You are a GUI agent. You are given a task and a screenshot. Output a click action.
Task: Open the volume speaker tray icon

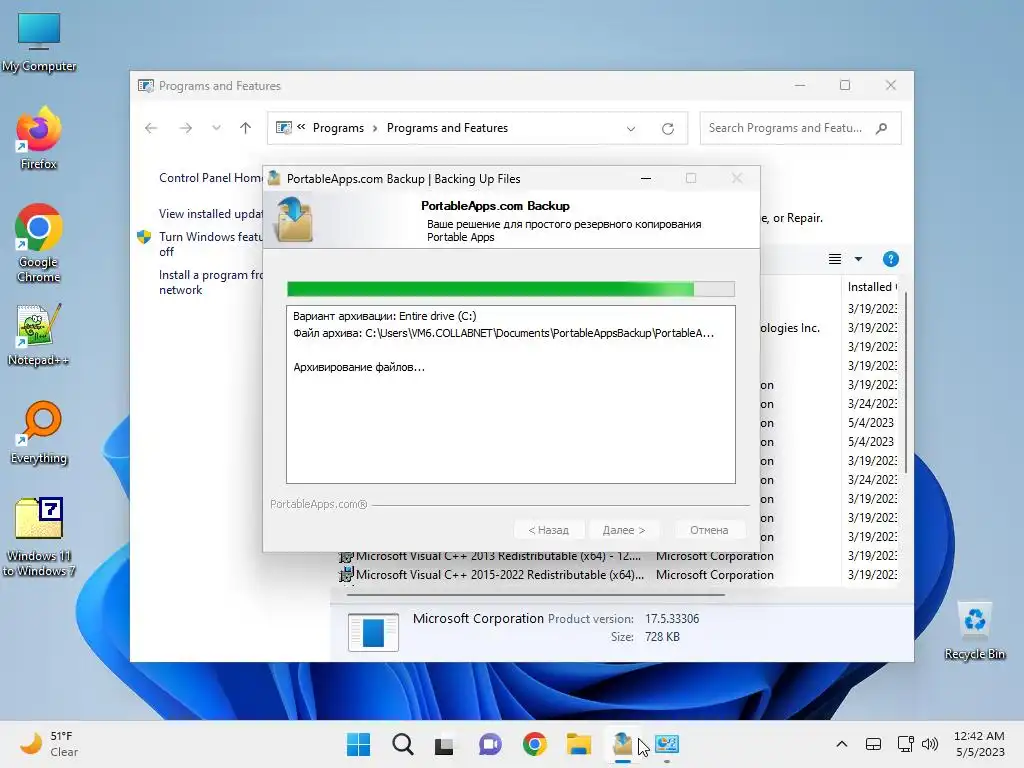point(929,744)
